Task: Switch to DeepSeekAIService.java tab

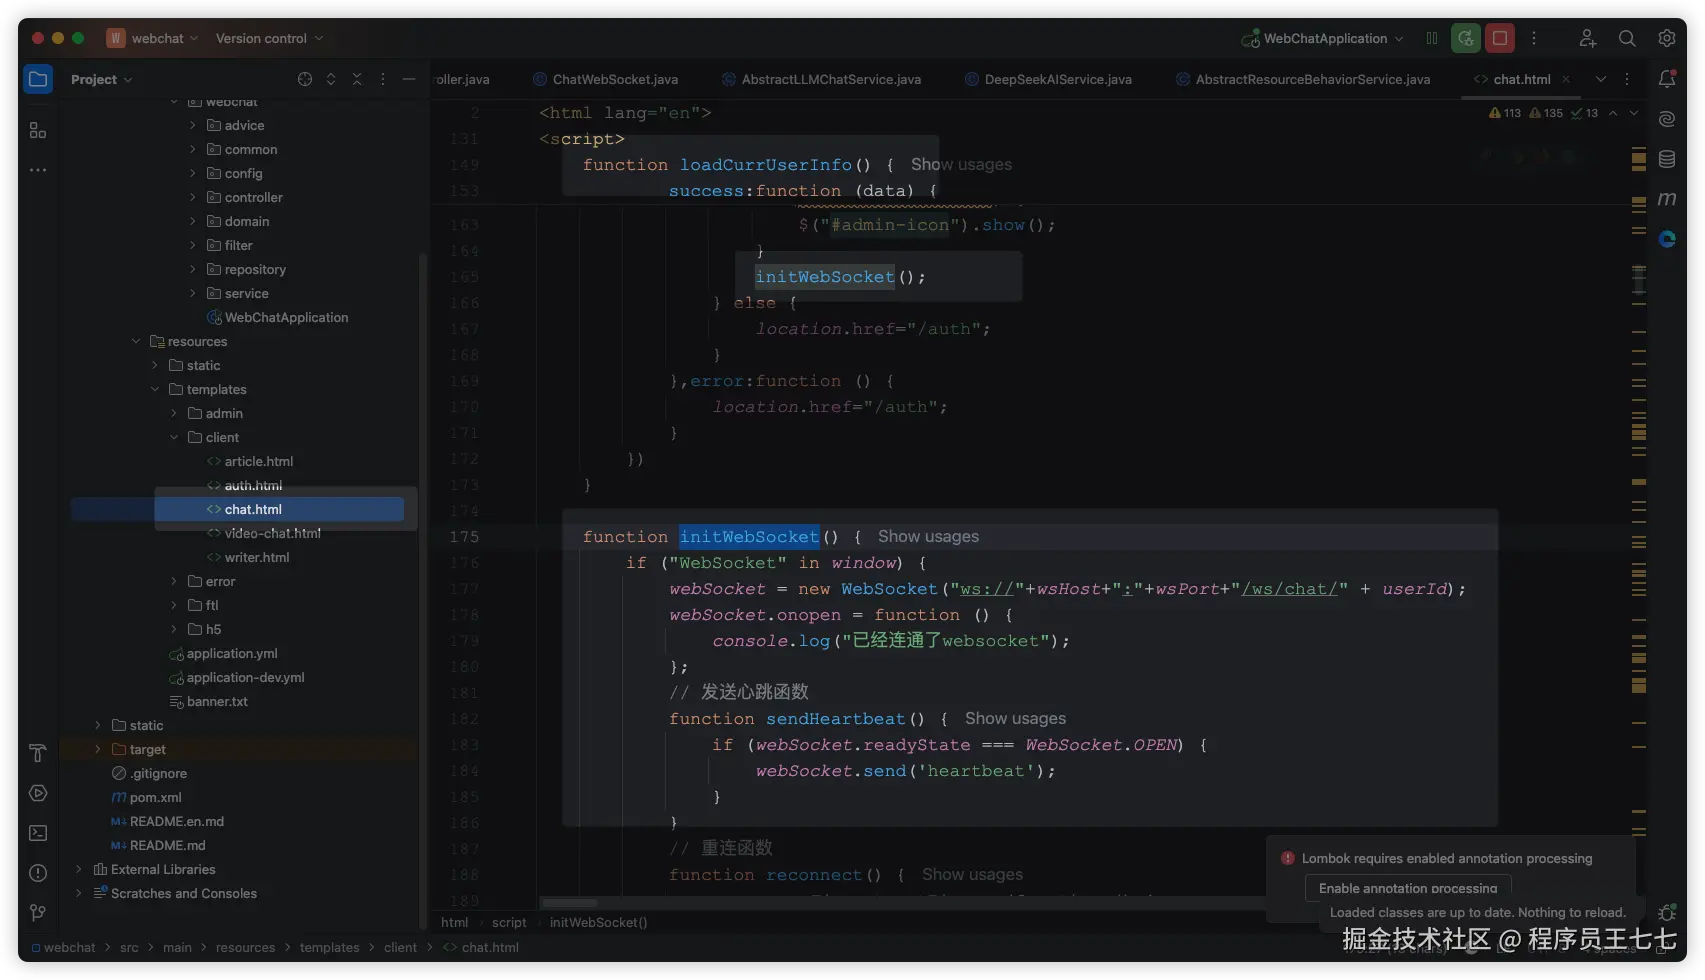Action: coord(1057,80)
